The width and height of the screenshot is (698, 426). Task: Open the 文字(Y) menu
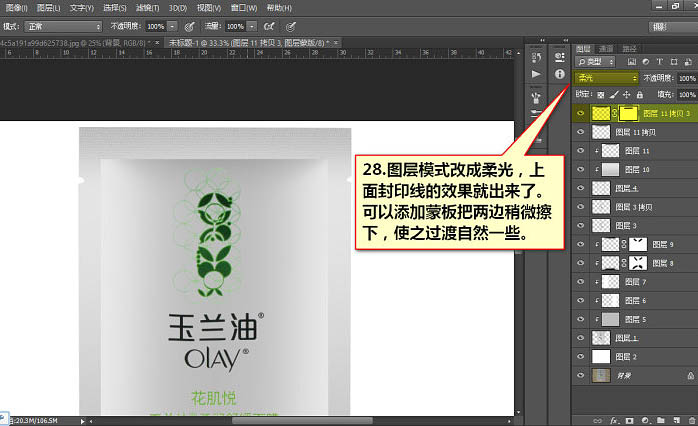point(81,8)
